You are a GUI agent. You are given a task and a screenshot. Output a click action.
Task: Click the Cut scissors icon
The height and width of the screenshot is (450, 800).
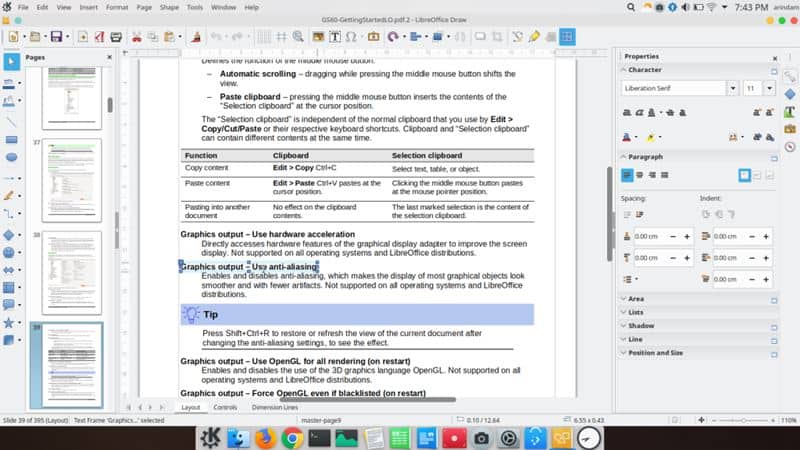[136, 37]
